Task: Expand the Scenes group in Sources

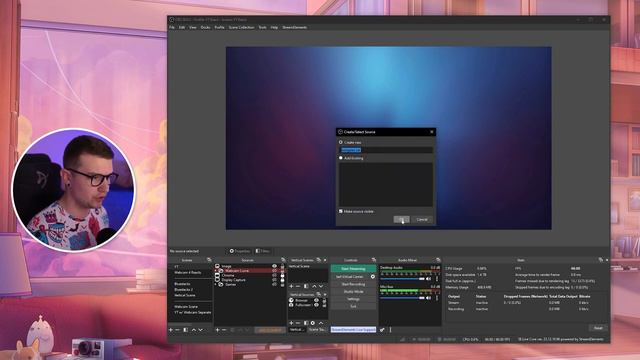Action: click(x=216, y=284)
